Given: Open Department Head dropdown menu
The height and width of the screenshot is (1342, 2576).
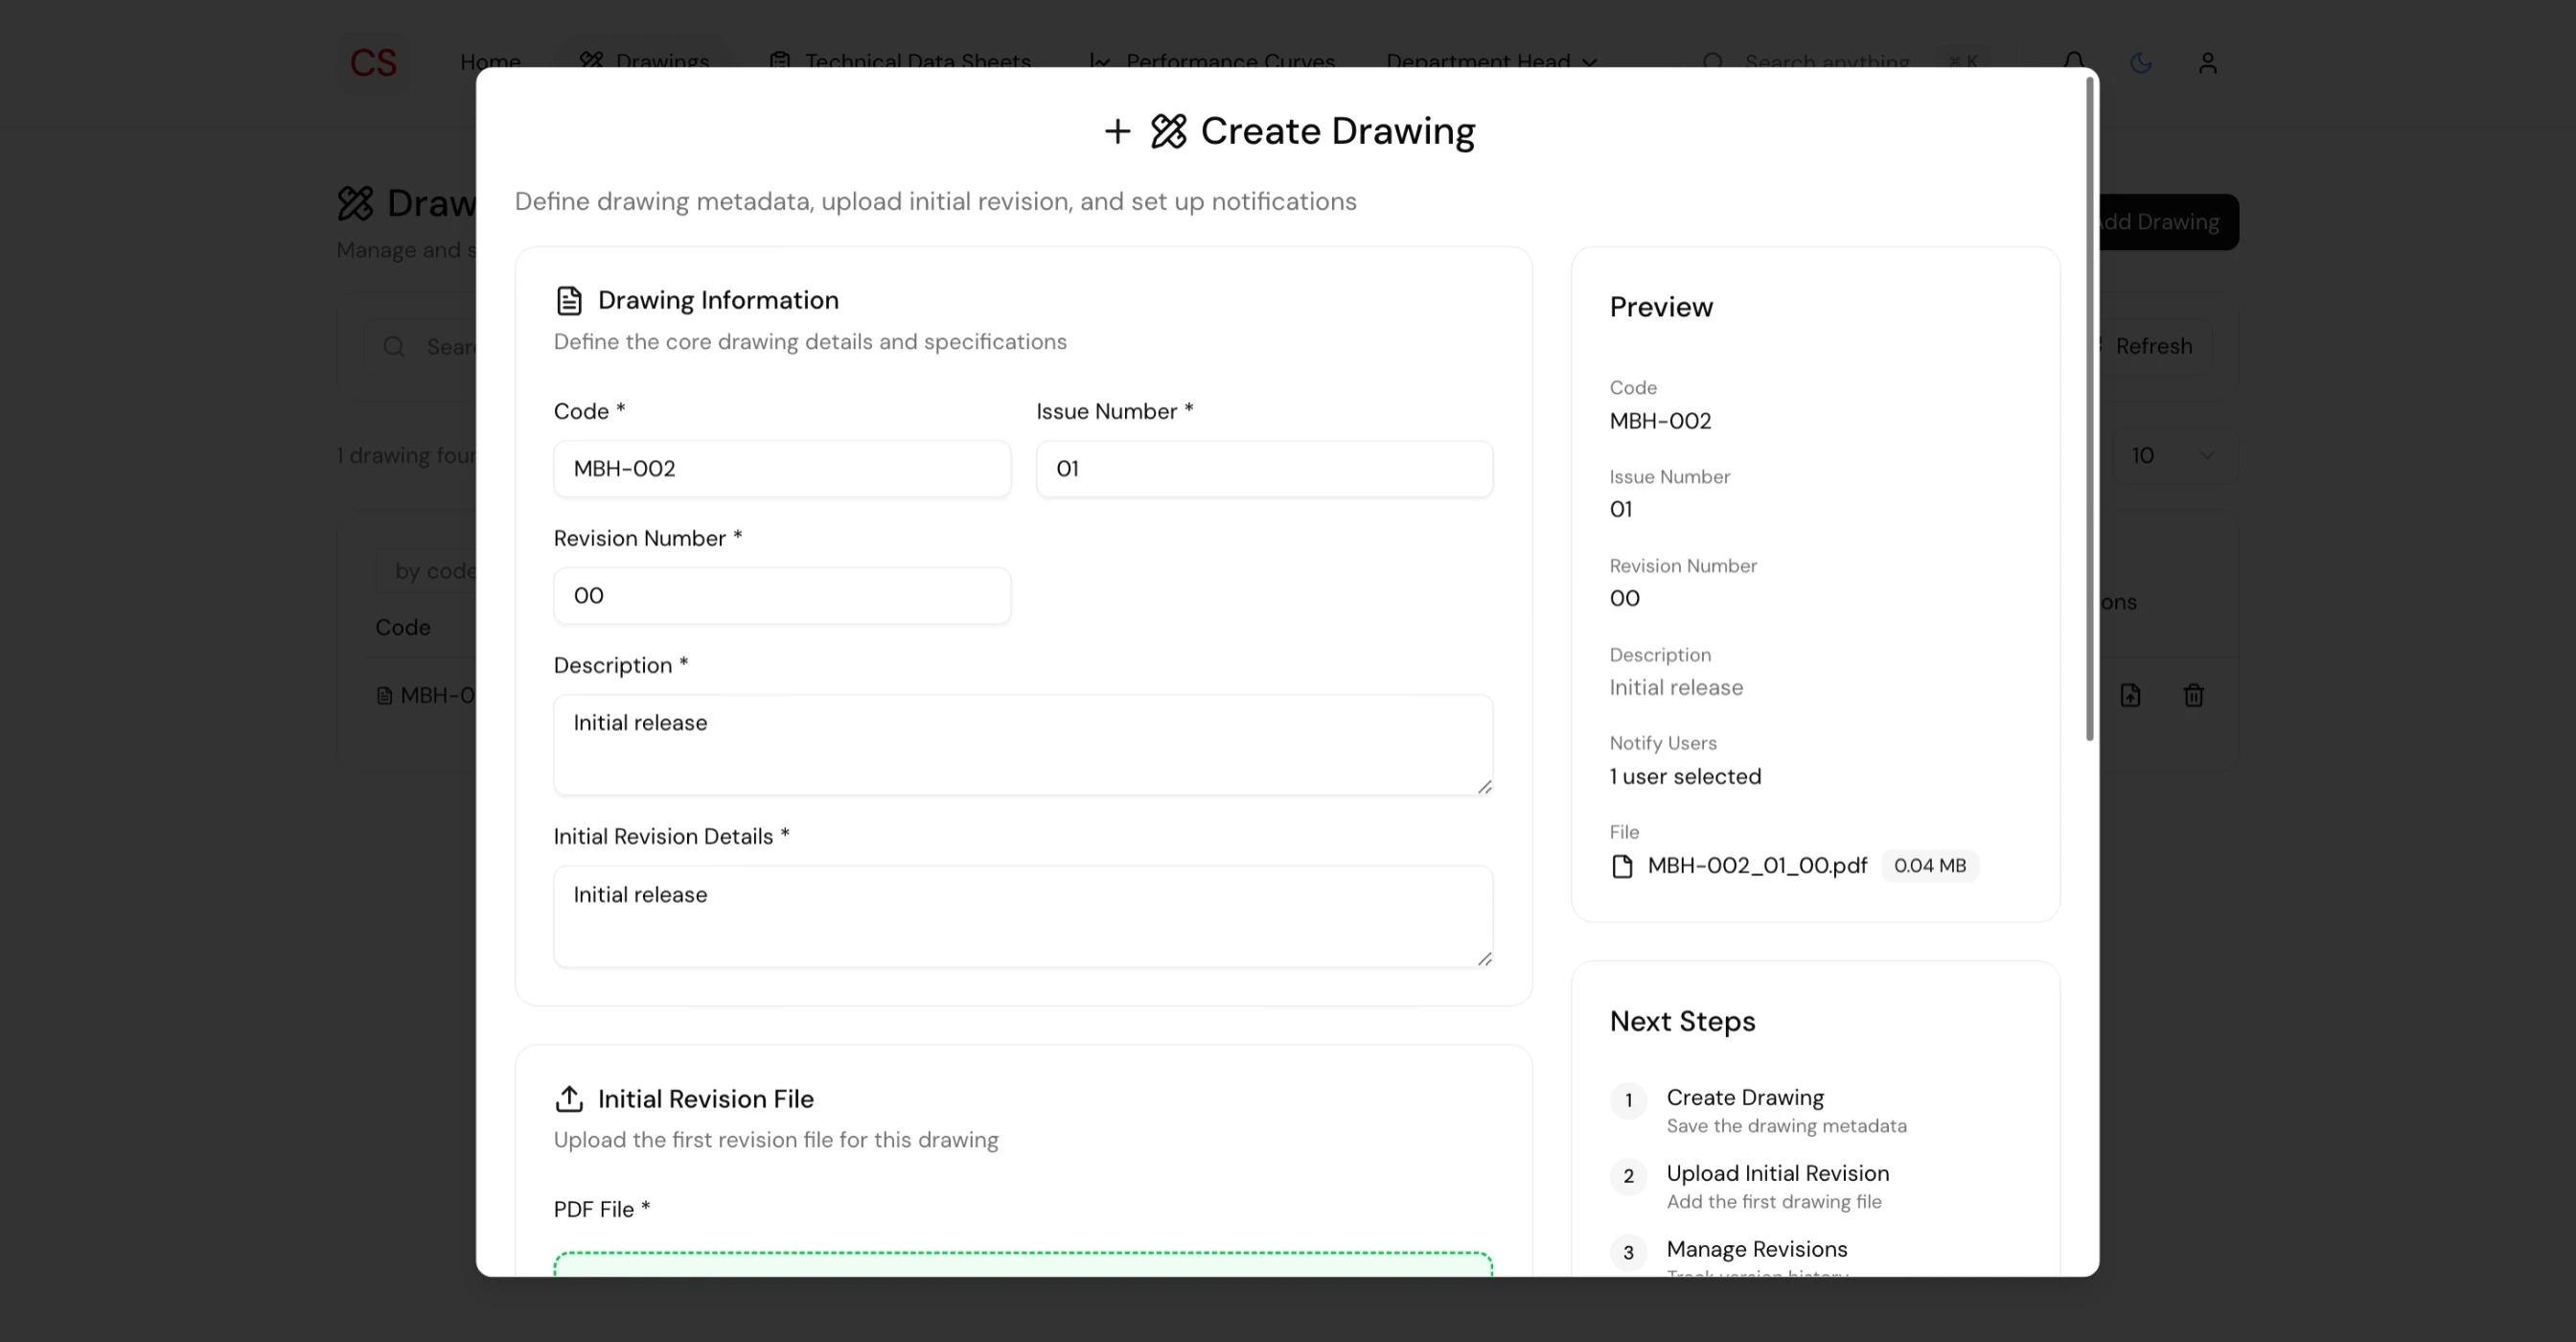Looking at the screenshot, I should click(x=1491, y=62).
